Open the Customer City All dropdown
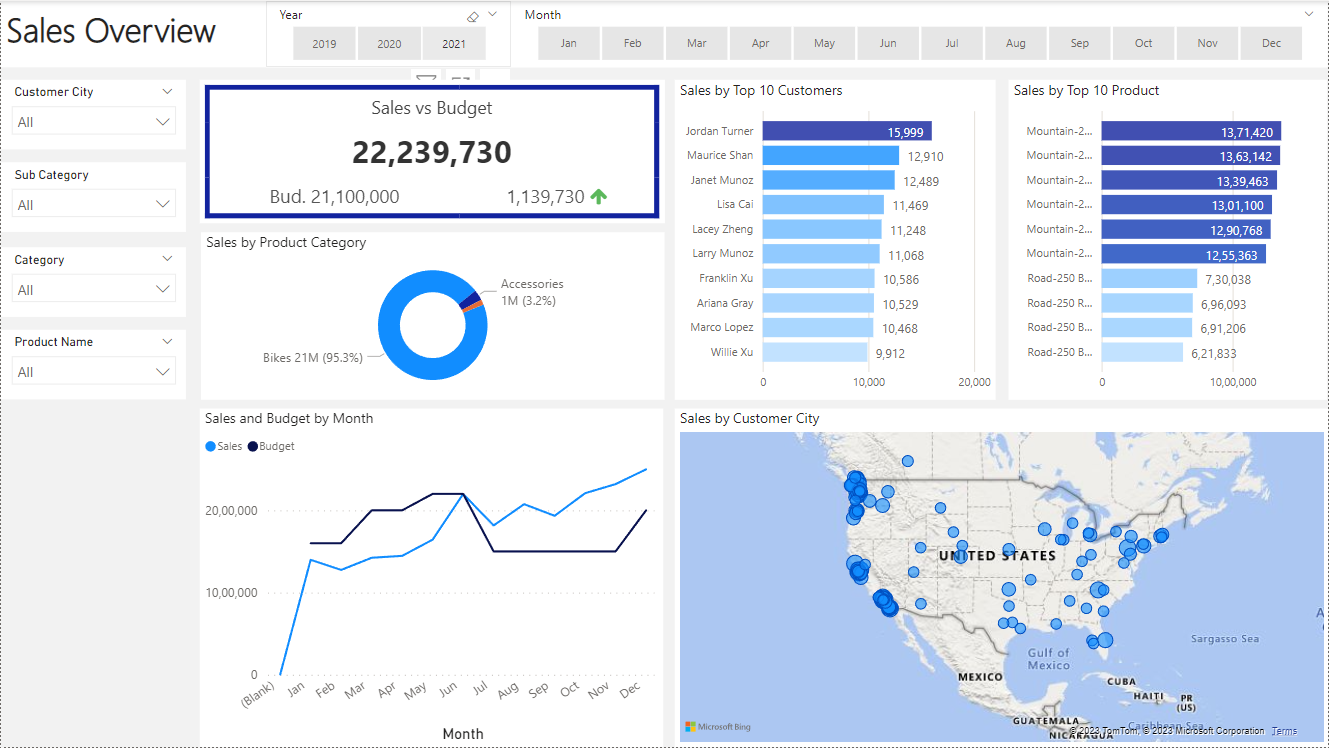Image resolution: width=1329 pixels, height=748 pixels. (94, 122)
